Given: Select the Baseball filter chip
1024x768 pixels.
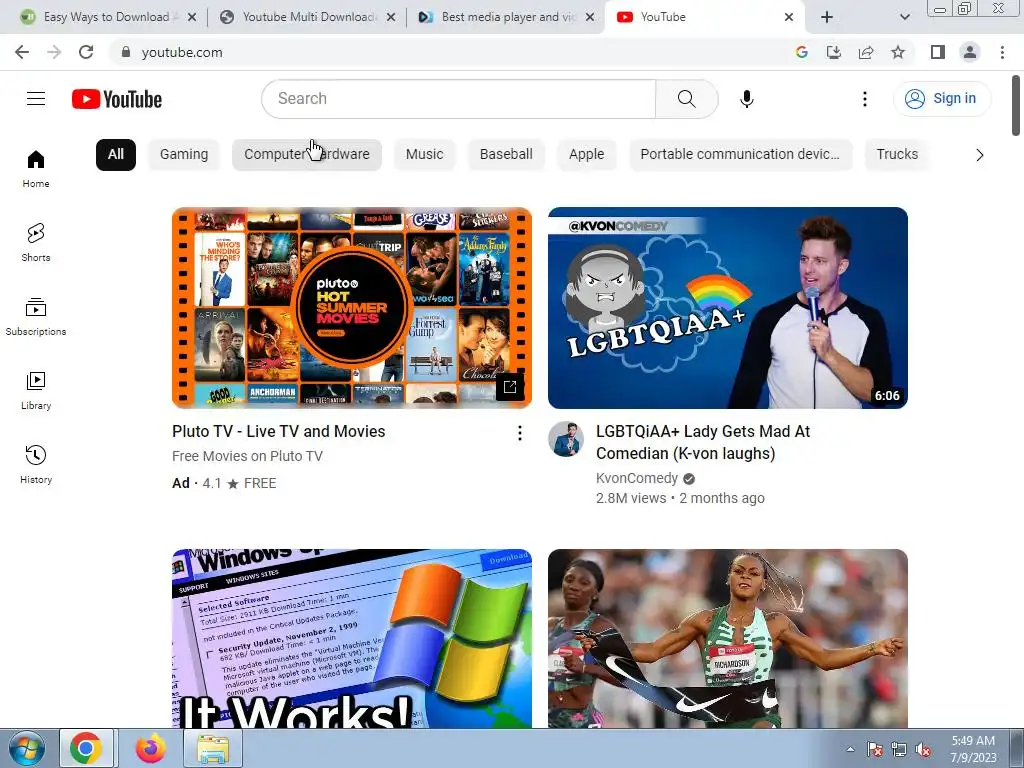Looking at the screenshot, I should 506,155.
